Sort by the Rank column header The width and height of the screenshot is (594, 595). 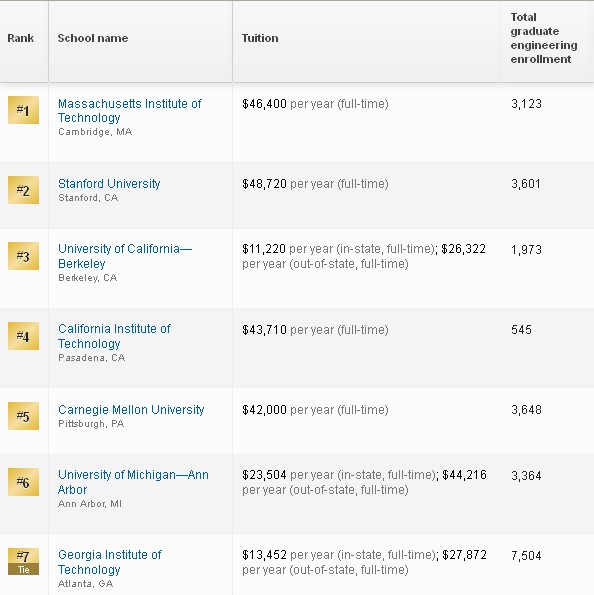point(20,38)
